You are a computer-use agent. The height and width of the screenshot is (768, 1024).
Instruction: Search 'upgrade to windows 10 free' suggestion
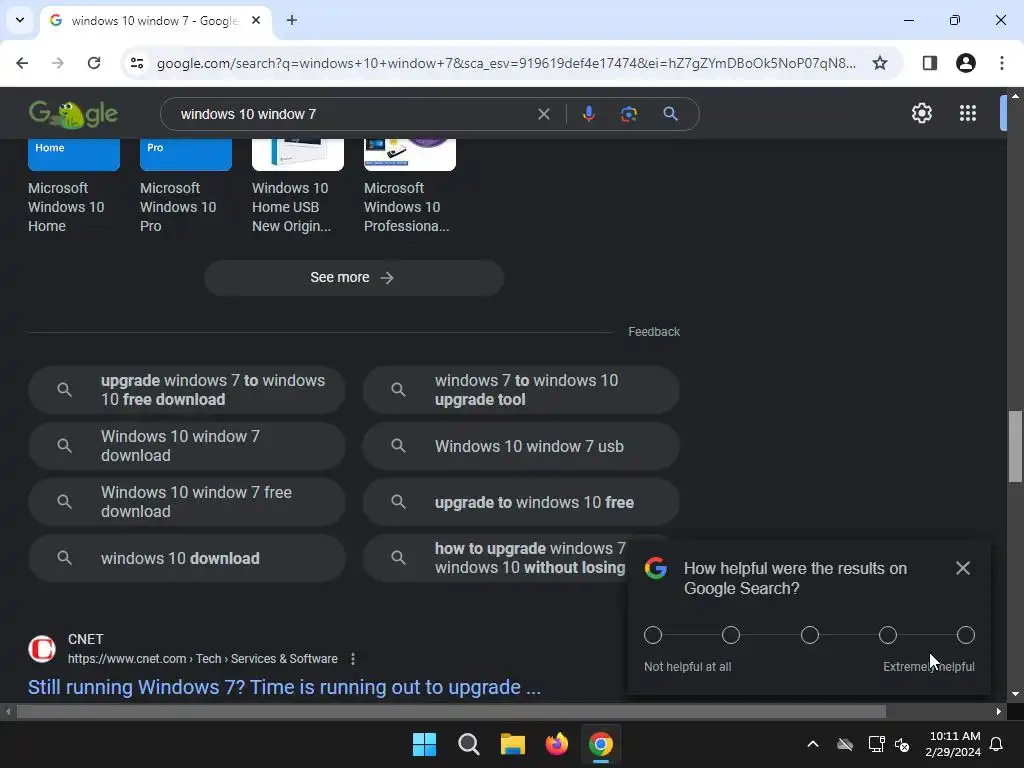tap(520, 502)
